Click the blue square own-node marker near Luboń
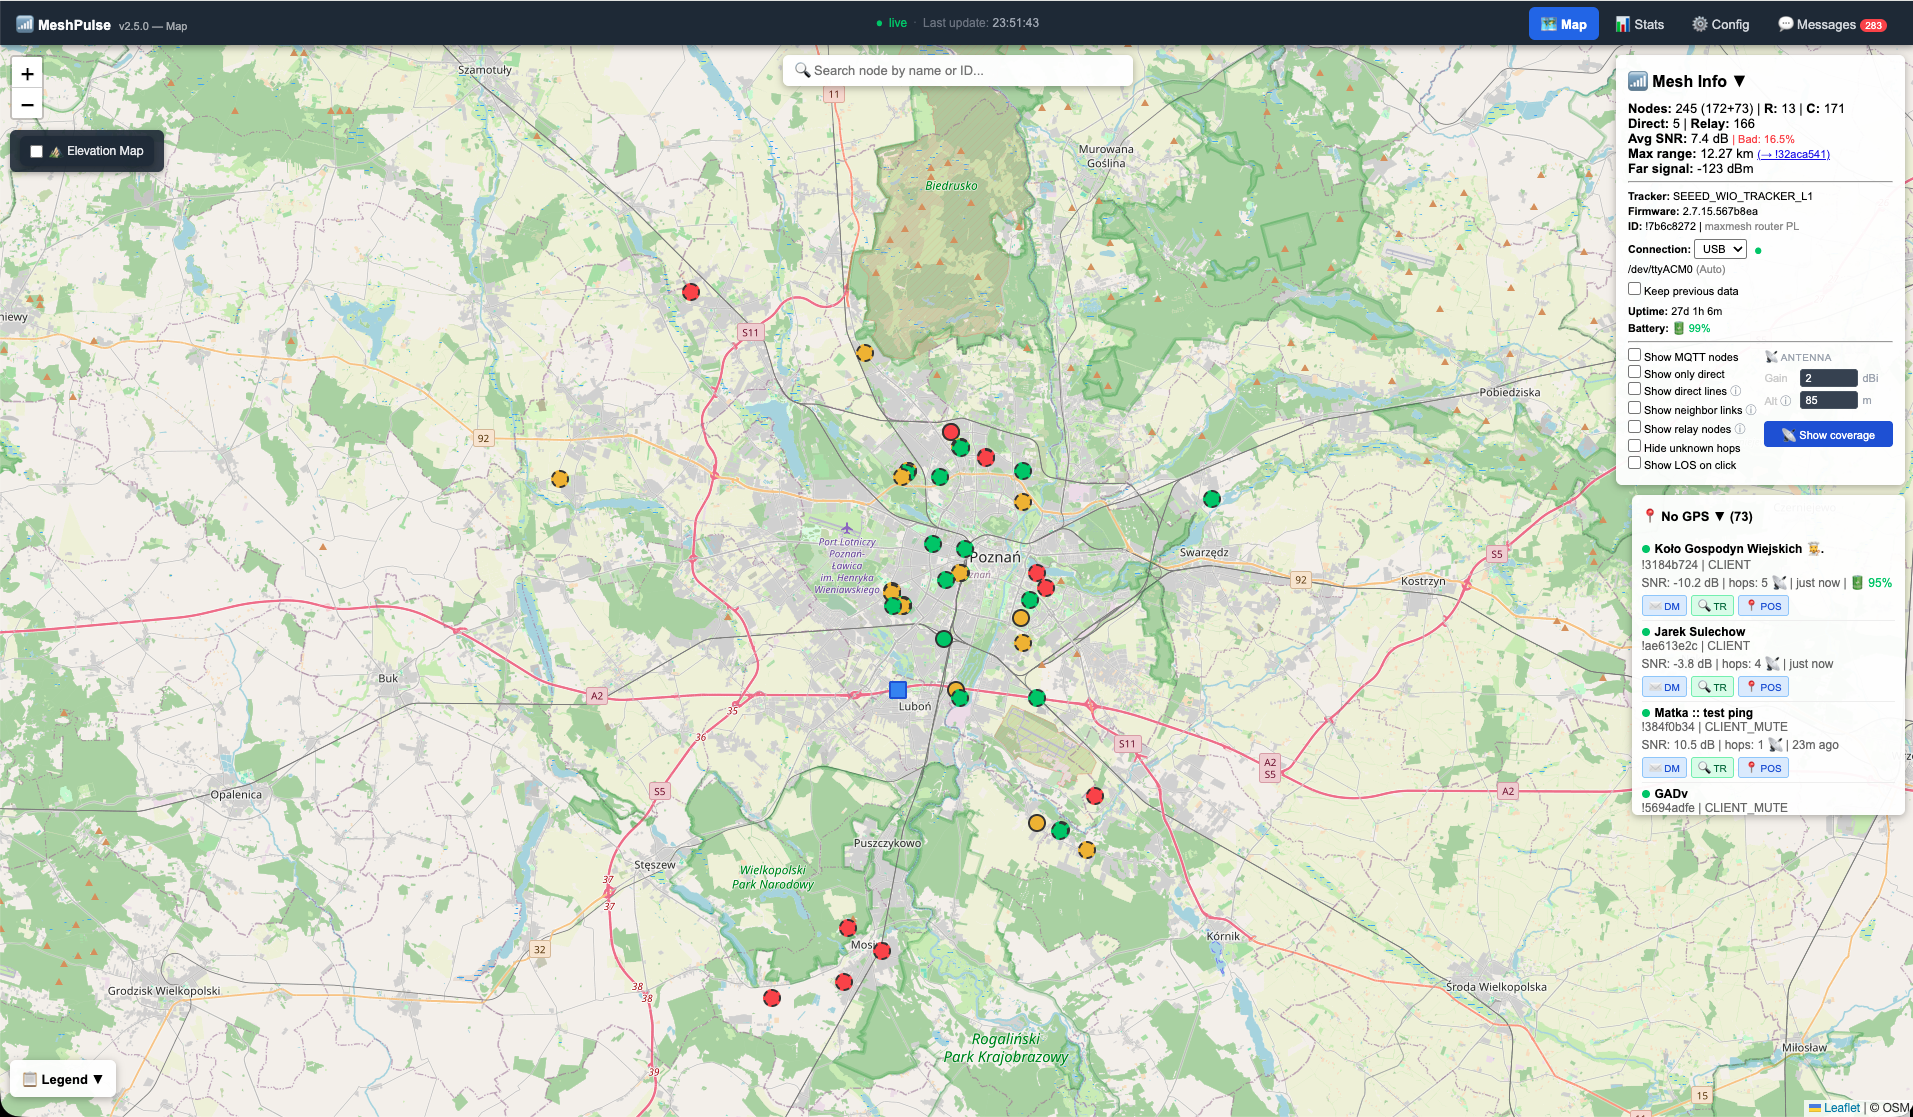Viewport: 1913px width, 1117px height. (898, 689)
